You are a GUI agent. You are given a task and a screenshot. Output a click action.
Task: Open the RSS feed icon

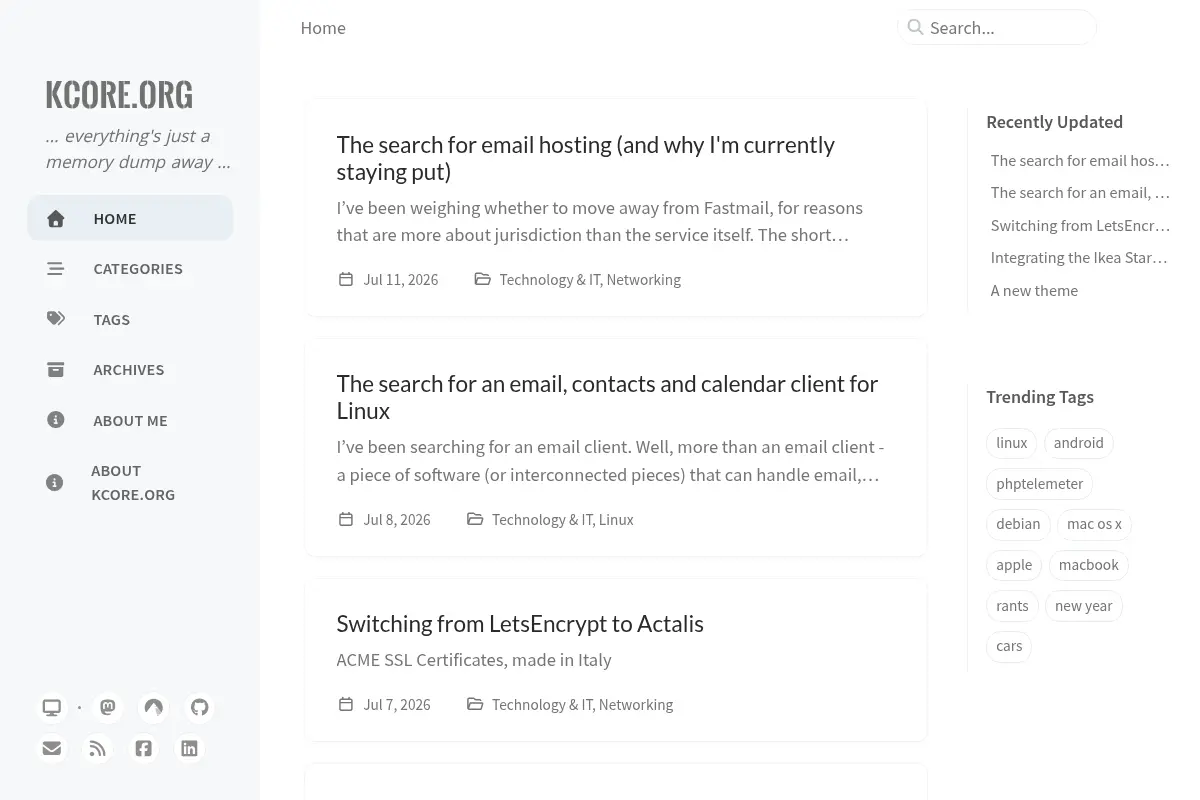pyautogui.click(x=97, y=748)
